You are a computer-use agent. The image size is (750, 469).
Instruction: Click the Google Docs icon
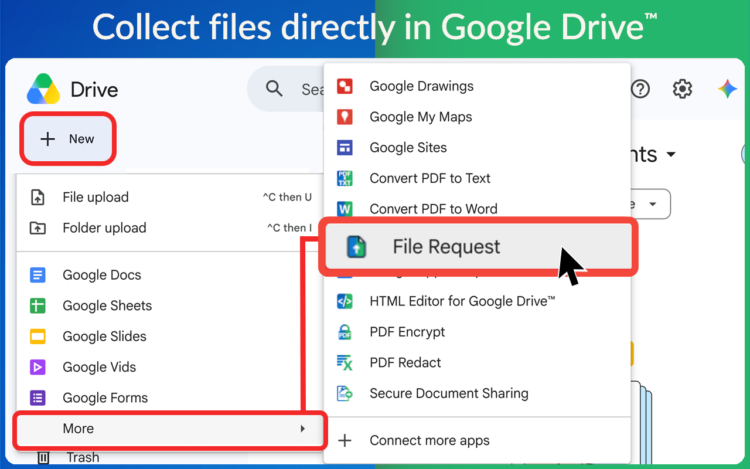38,275
